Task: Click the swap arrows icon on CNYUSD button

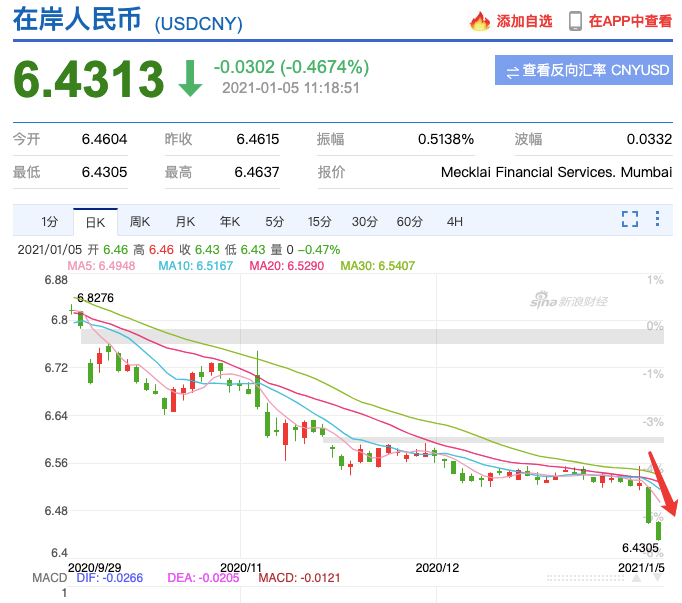Action: 513,71
